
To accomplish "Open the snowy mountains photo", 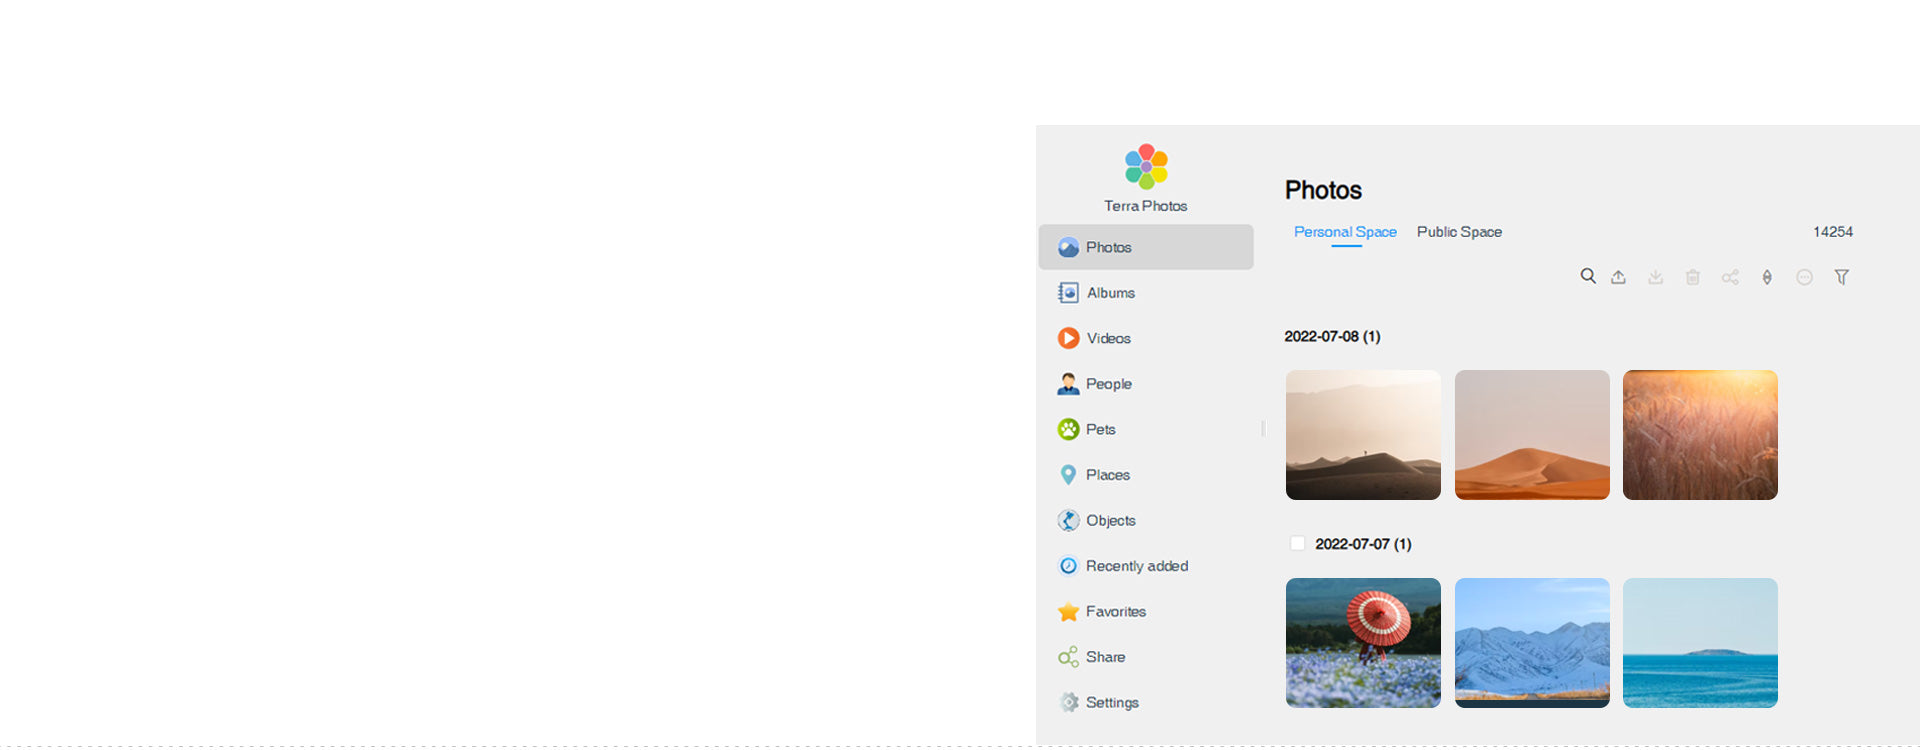I will 1532,643.
